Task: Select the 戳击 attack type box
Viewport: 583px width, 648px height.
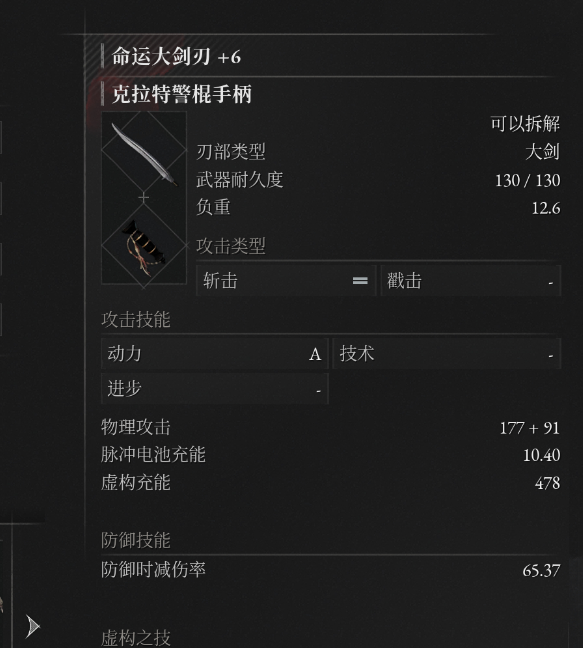Action: click(471, 281)
